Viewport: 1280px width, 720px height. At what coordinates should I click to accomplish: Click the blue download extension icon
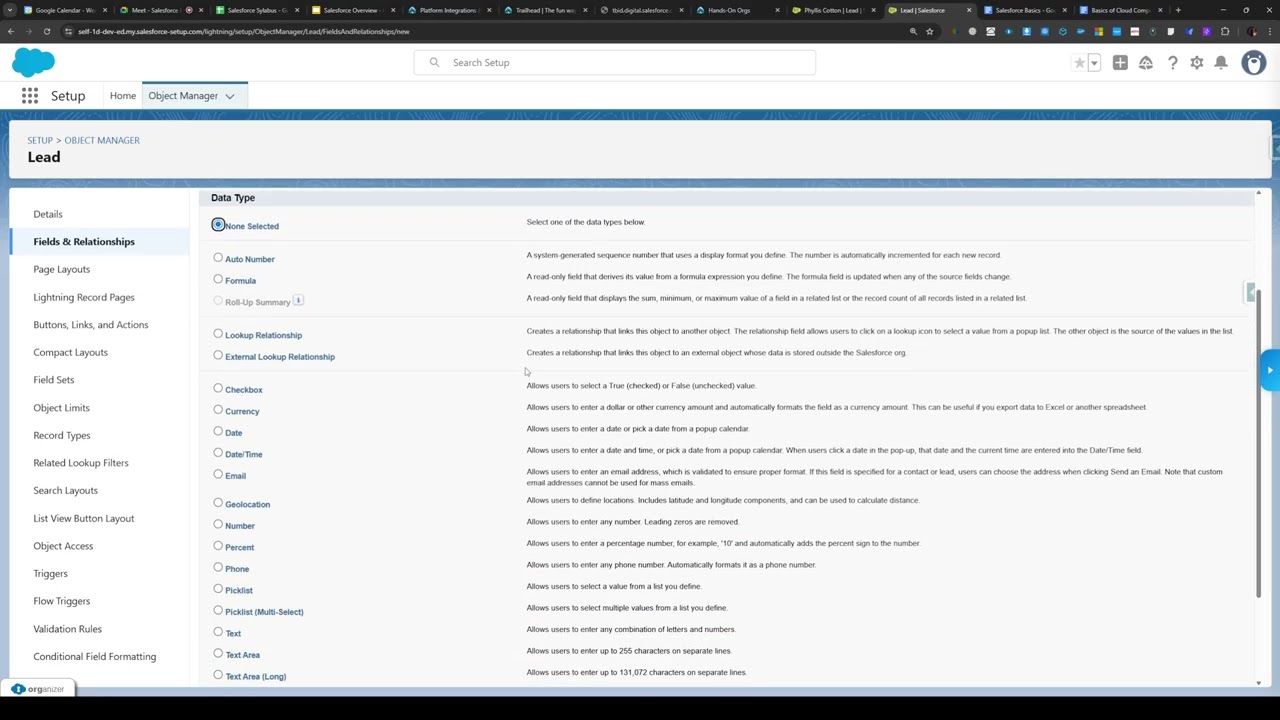1027,31
